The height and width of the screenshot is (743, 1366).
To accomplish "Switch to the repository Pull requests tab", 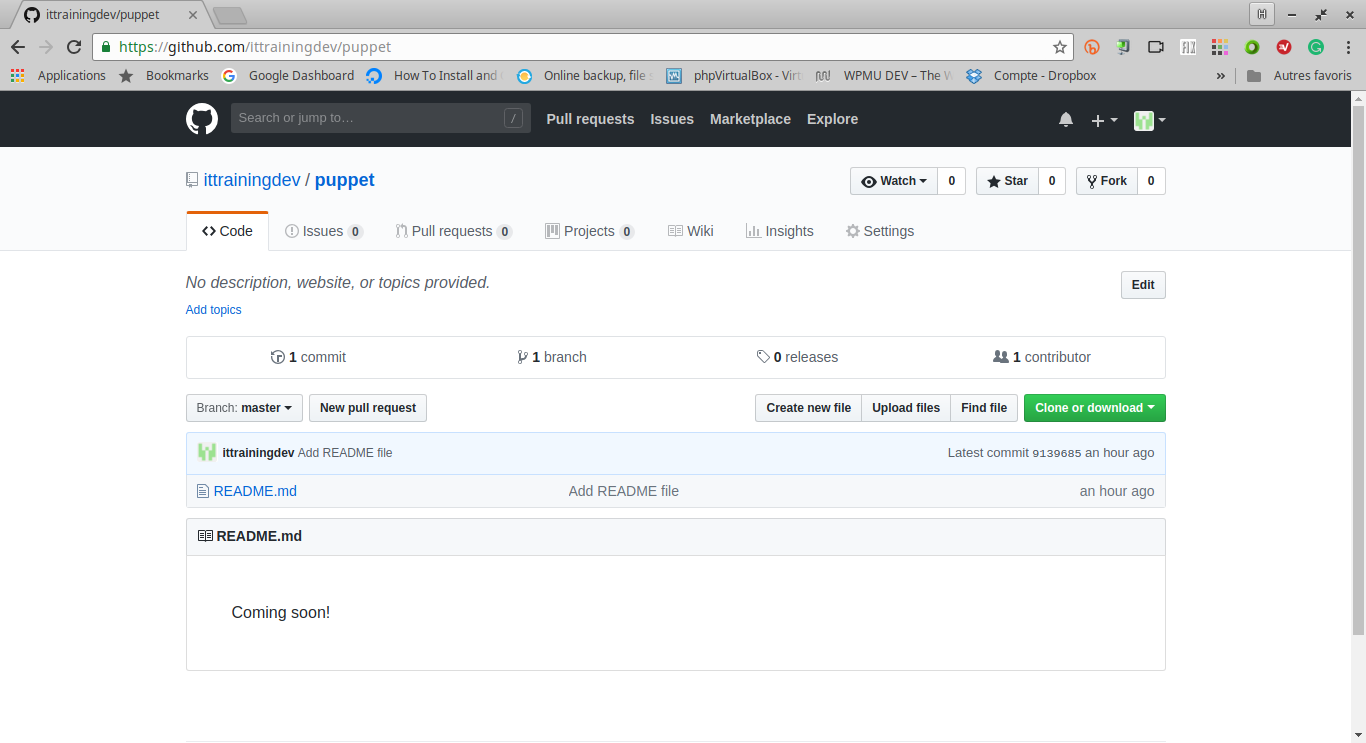I will tap(454, 231).
